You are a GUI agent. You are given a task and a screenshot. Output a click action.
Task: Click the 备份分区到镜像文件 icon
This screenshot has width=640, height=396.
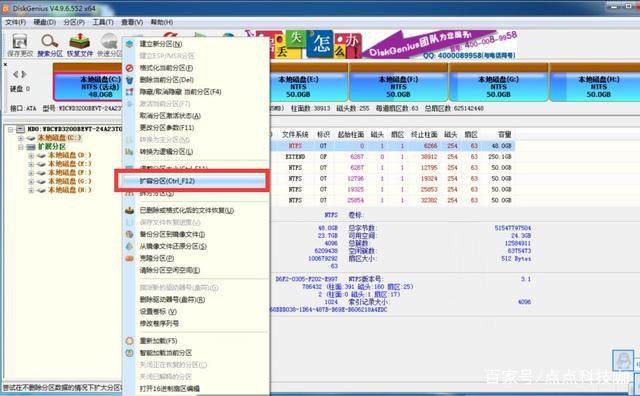pos(129,234)
